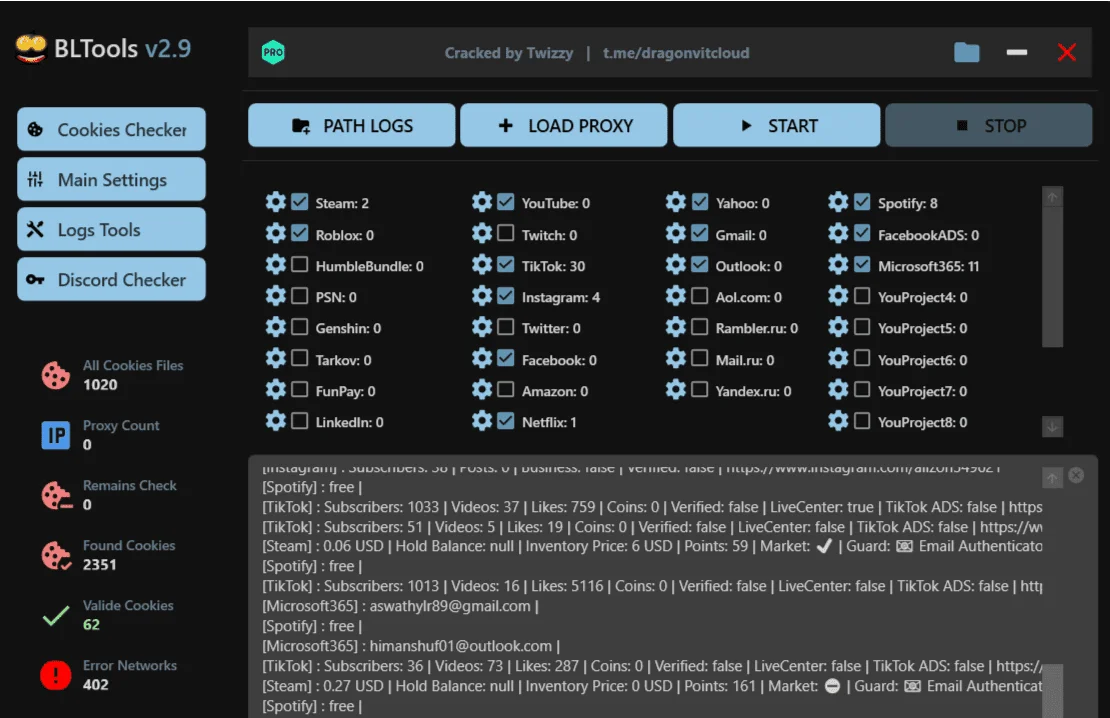Screen dimensions: 1110x718
Task: Click the log panel scrollbar thumb
Action: [1053, 690]
